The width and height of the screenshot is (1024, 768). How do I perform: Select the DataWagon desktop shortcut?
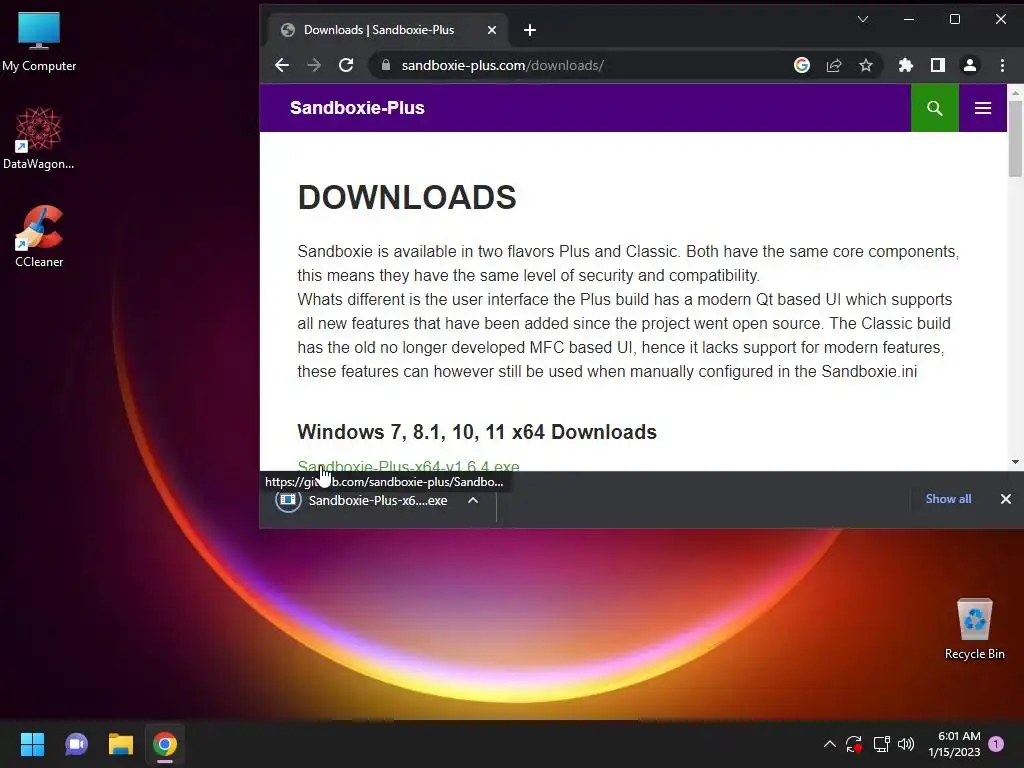tap(39, 138)
